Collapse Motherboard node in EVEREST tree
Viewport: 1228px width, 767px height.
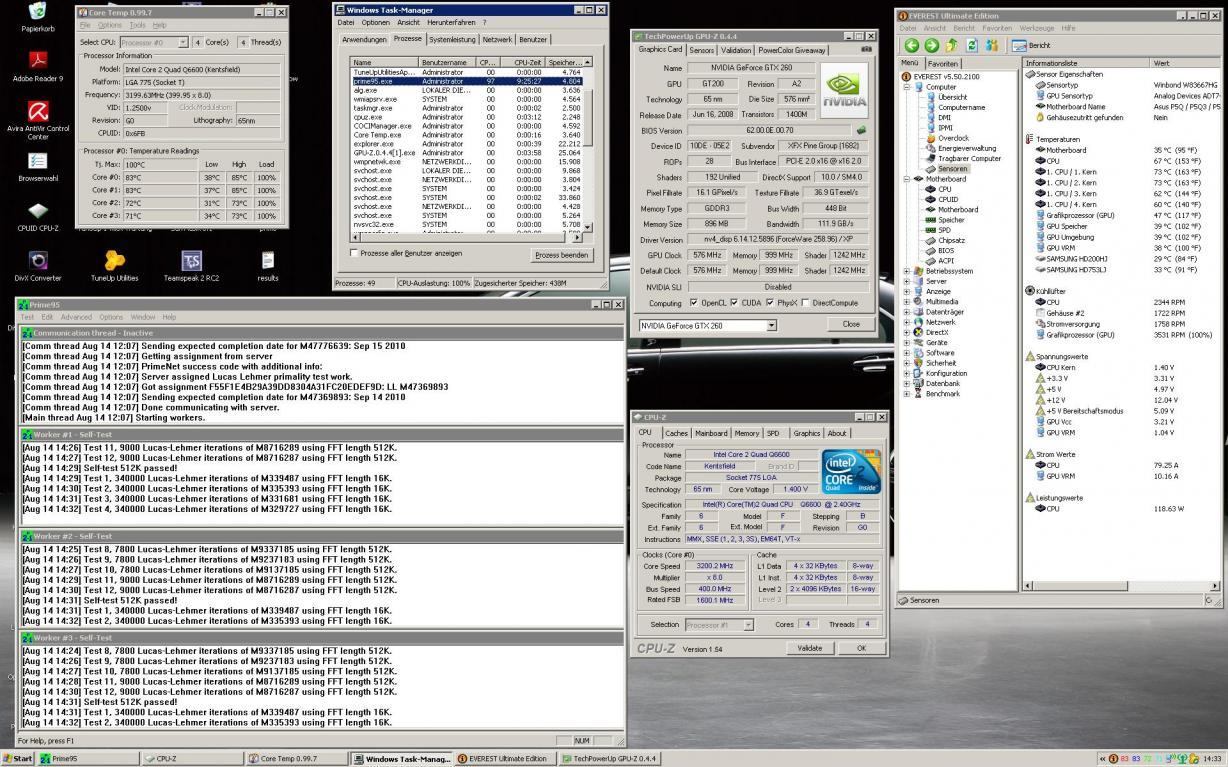[x=907, y=179]
